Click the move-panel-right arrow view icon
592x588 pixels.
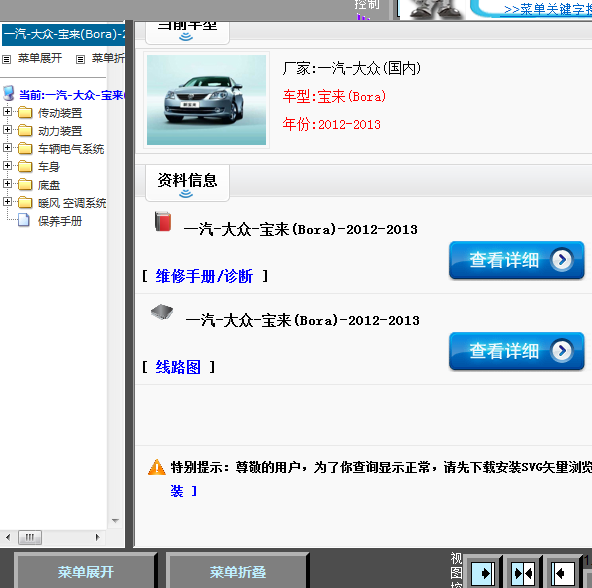coord(483,574)
